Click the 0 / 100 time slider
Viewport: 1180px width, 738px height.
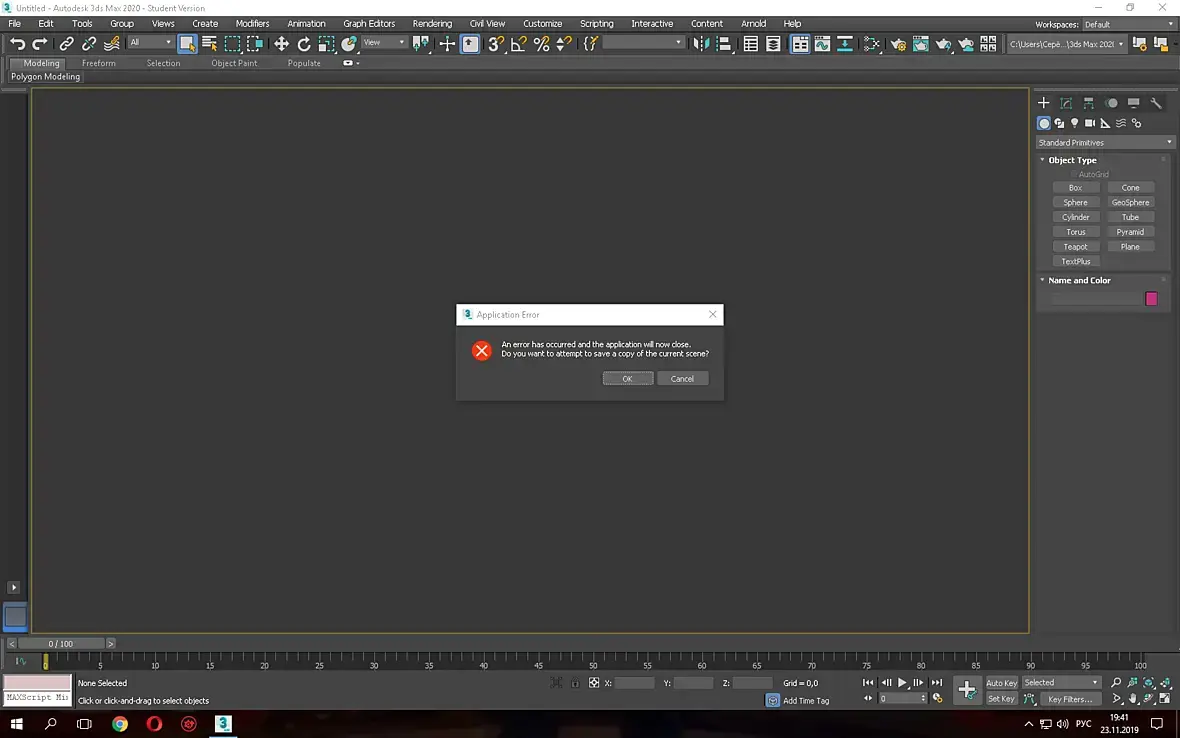click(x=61, y=644)
